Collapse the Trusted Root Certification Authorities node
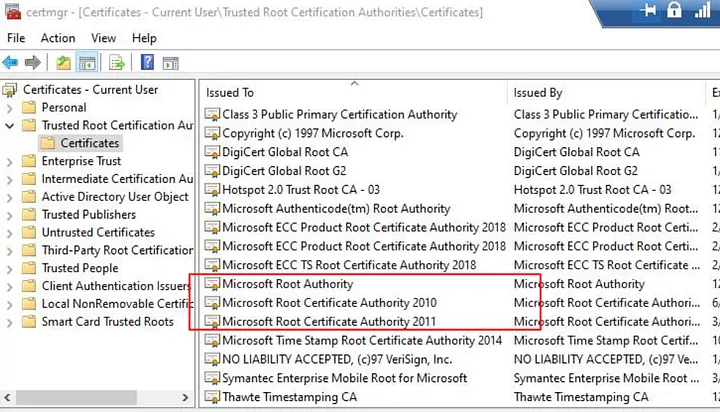 click(x=10, y=125)
